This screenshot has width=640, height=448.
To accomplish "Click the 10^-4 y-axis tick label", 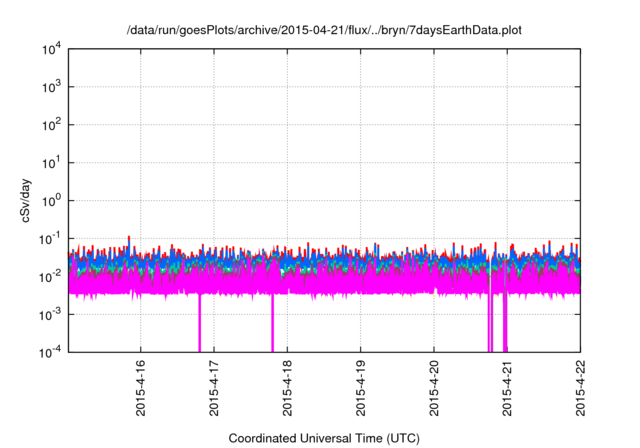I will click(50, 352).
